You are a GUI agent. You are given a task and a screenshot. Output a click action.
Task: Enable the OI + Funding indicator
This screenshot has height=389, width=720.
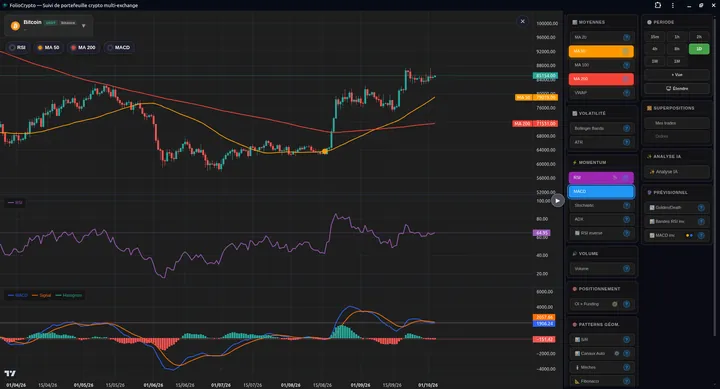point(601,304)
